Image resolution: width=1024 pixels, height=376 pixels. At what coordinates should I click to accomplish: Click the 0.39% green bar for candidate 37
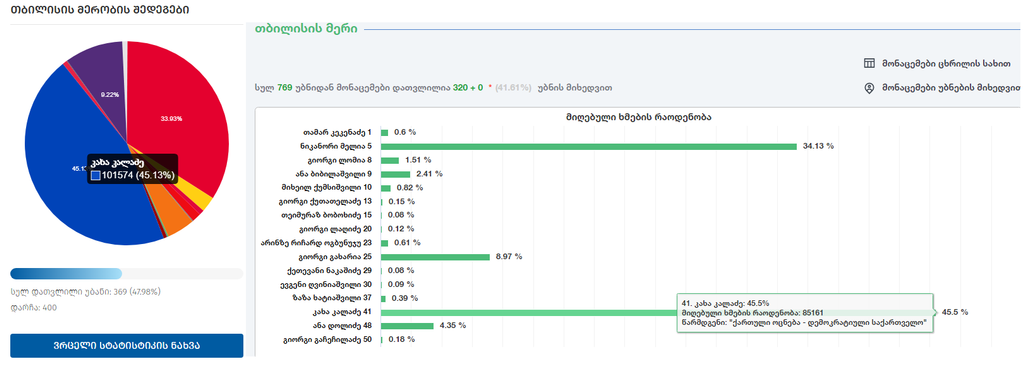[x=383, y=298]
